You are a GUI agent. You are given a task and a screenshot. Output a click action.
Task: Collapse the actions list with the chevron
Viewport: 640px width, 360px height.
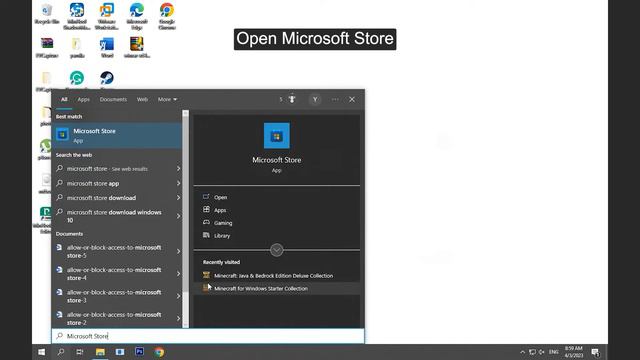click(277, 250)
